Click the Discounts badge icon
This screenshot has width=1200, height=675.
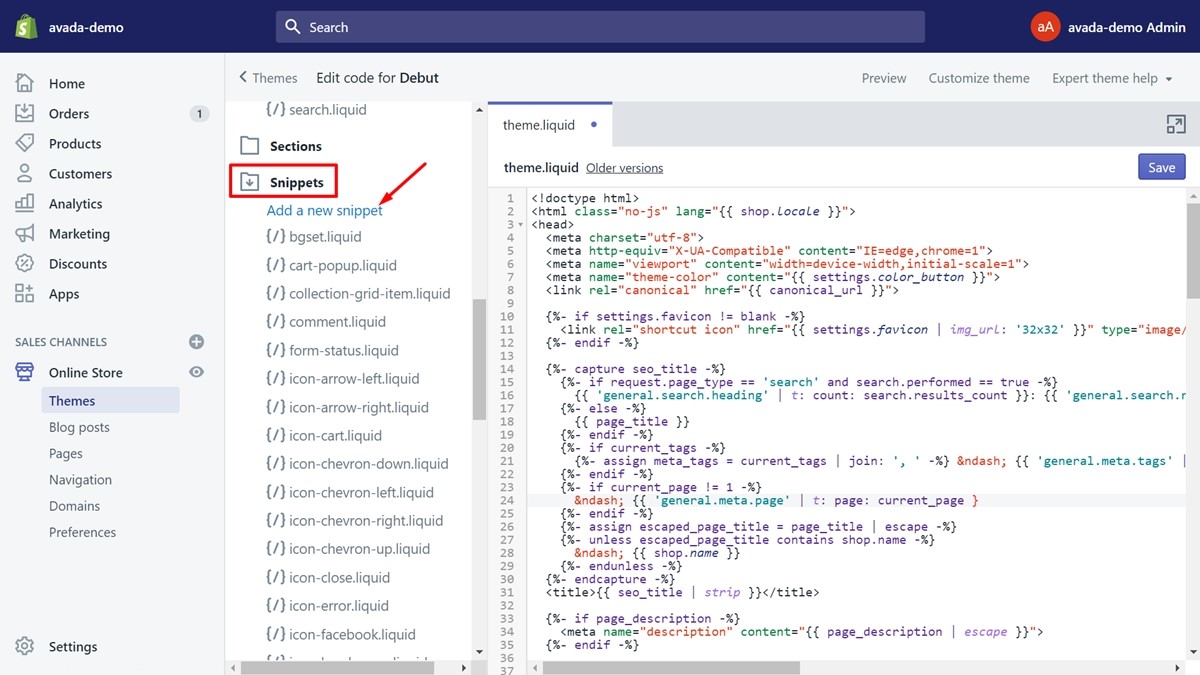pos(25,264)
